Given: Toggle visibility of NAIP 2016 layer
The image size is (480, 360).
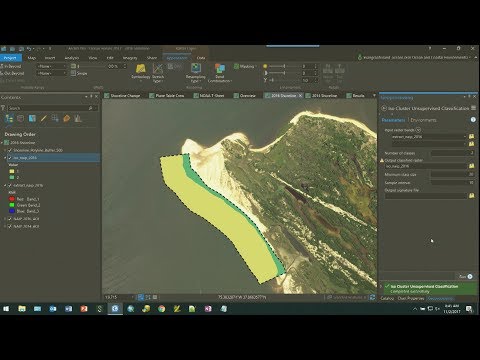Looking at the screenshot, I should pyautogui.click(x=10, y=219).
